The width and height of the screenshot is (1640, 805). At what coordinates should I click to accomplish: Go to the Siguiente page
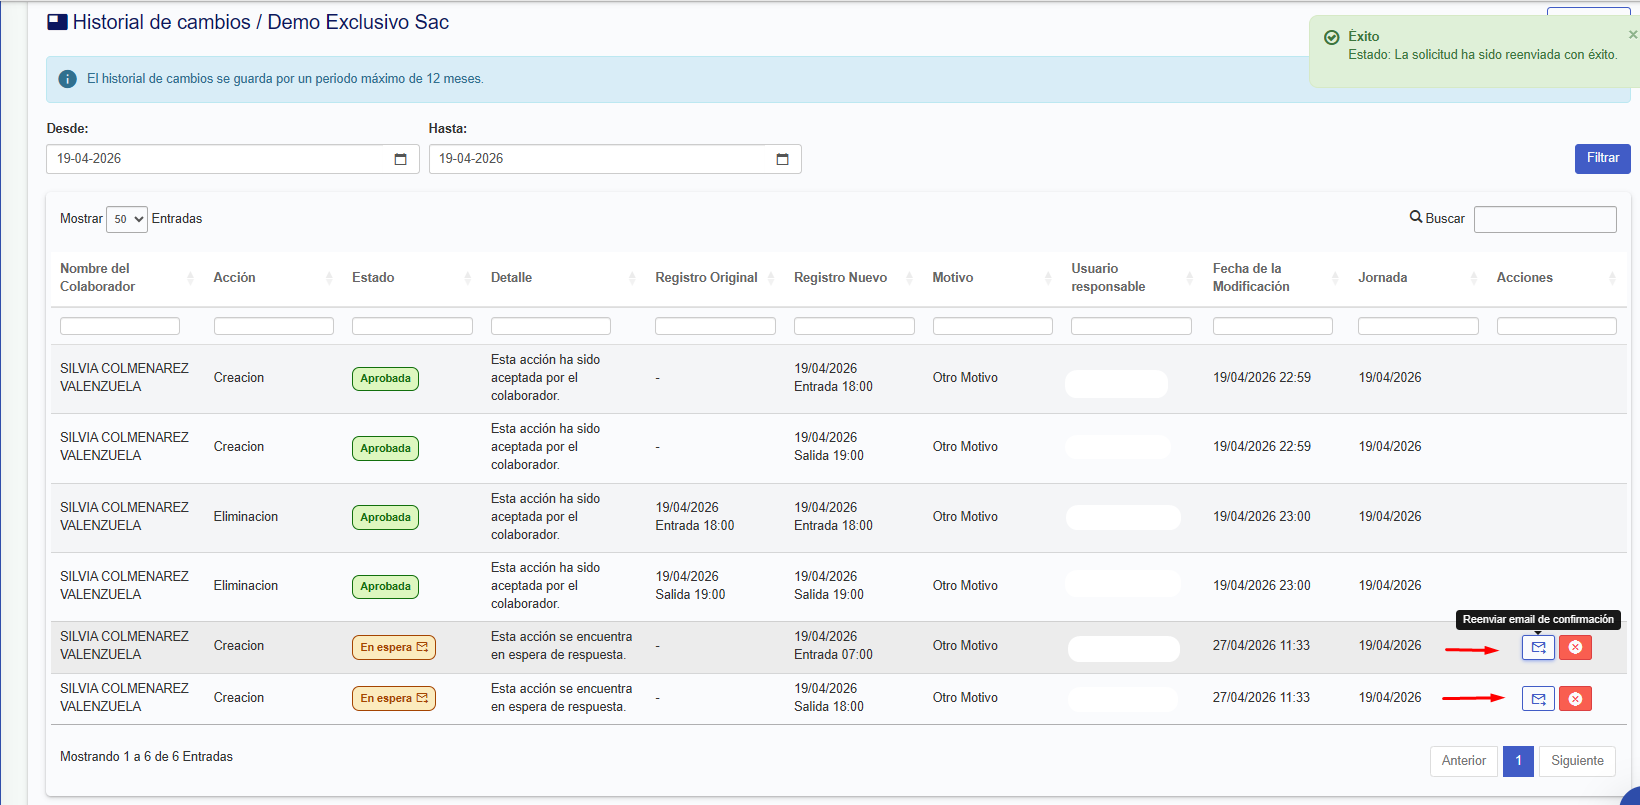[1577, 761]
